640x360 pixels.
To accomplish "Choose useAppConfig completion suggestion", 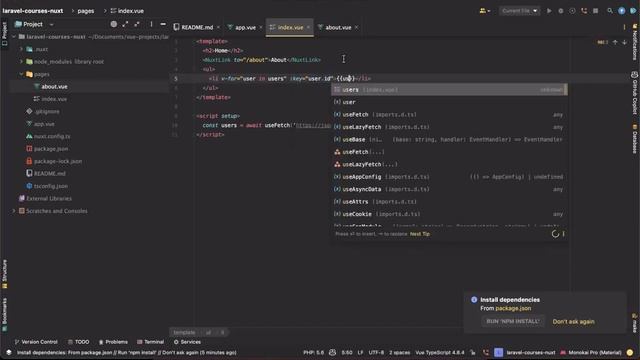I will point(449,177).
